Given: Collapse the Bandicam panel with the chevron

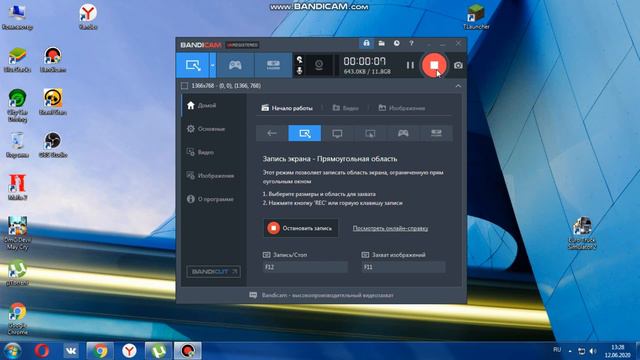Looking at the screenshot, I should tap(458, 86).
